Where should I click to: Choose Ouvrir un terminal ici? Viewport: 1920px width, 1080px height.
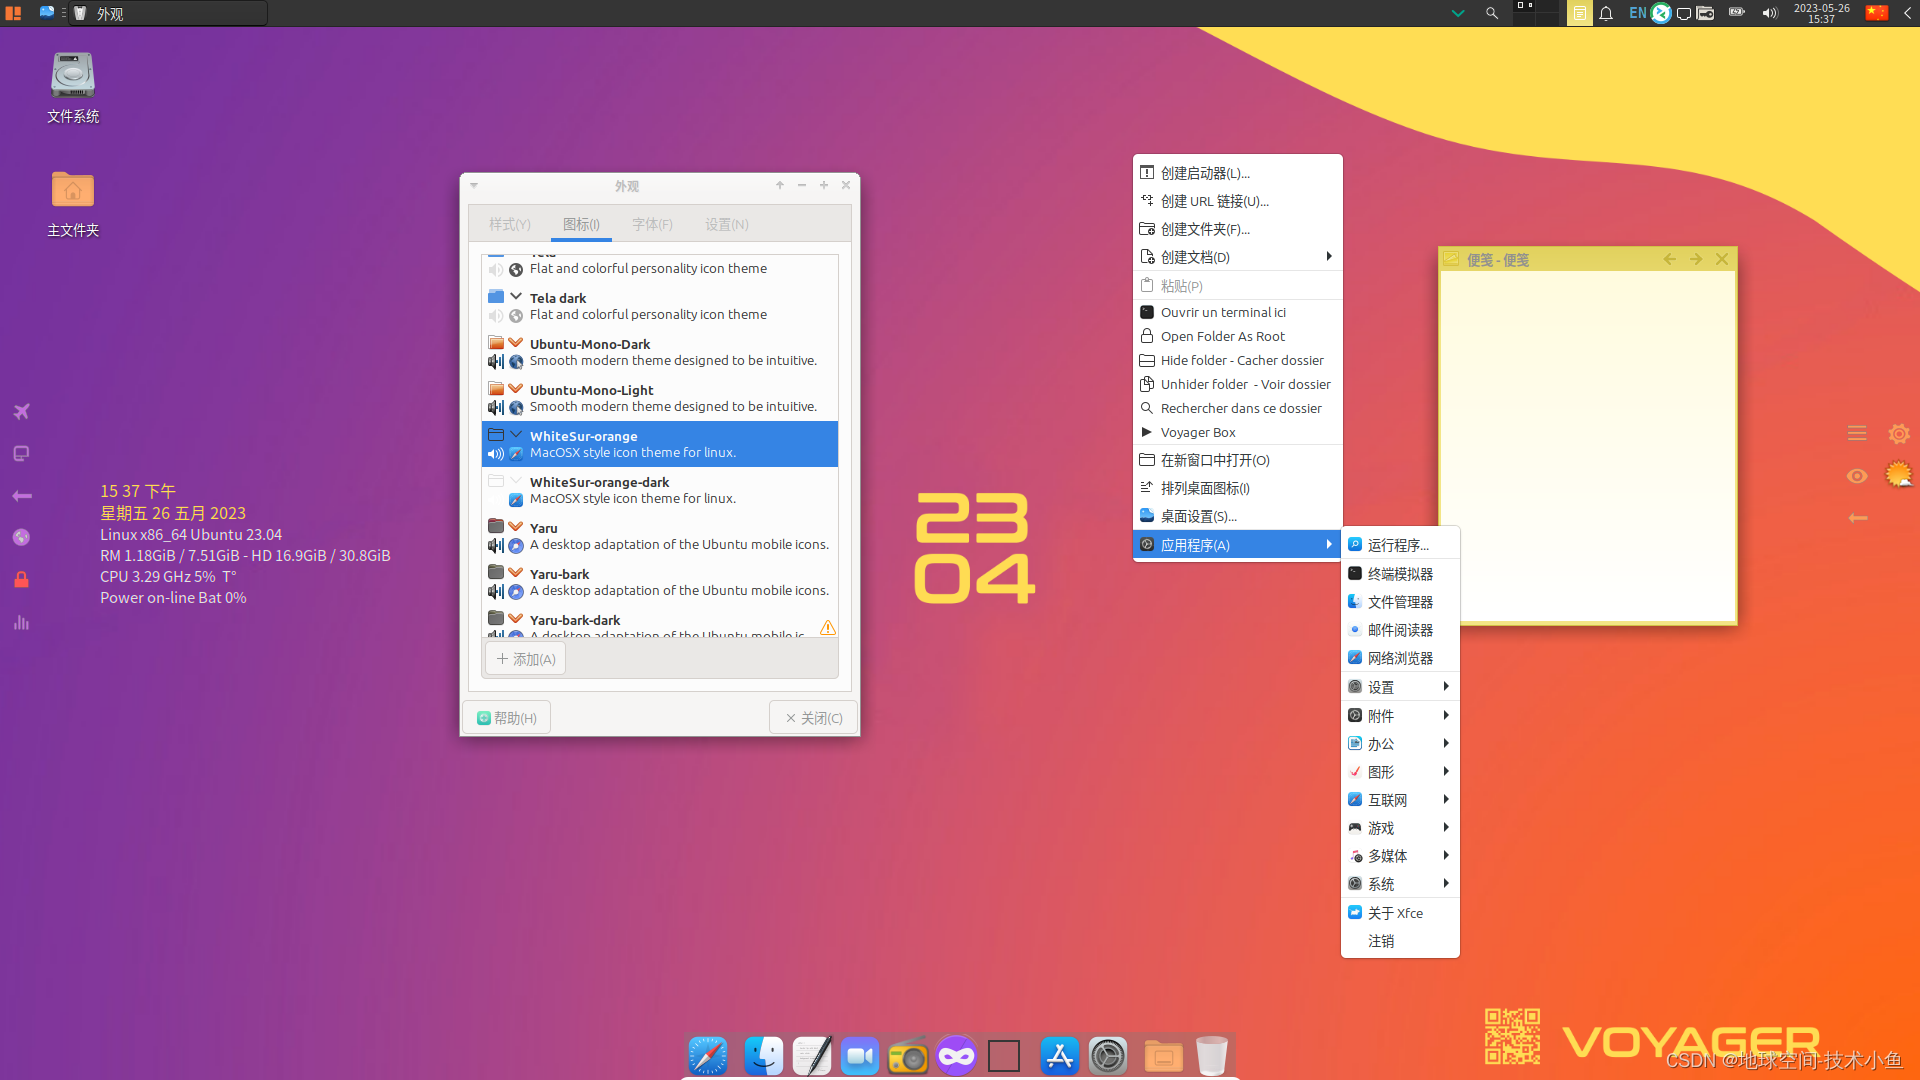click(x=1238, y=312)
